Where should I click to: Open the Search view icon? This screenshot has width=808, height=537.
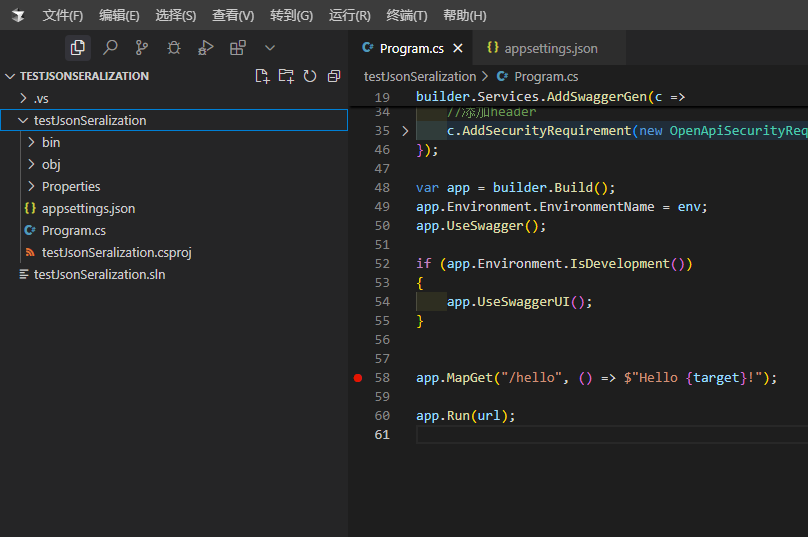110,47
